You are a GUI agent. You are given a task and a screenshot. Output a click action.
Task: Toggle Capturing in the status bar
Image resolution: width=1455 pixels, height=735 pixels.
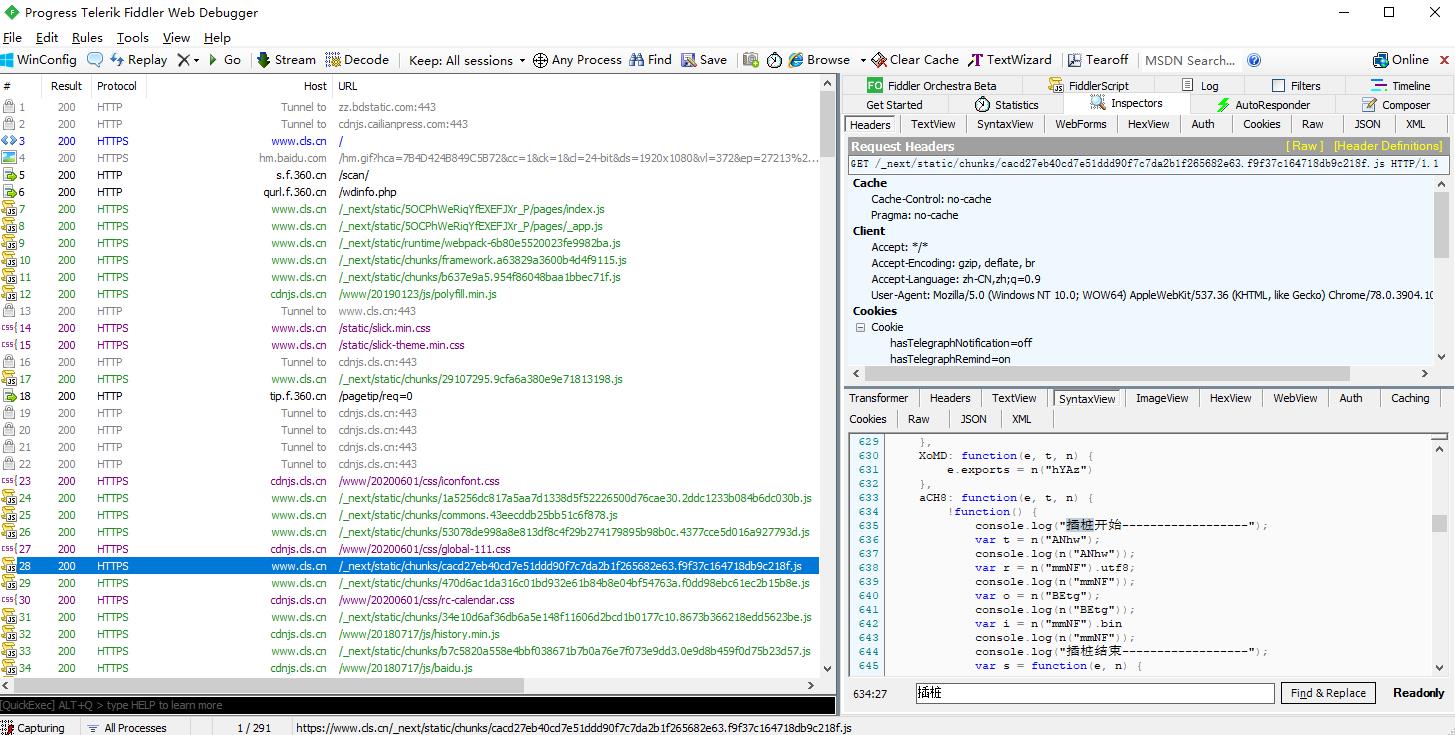tap(34, 728)
